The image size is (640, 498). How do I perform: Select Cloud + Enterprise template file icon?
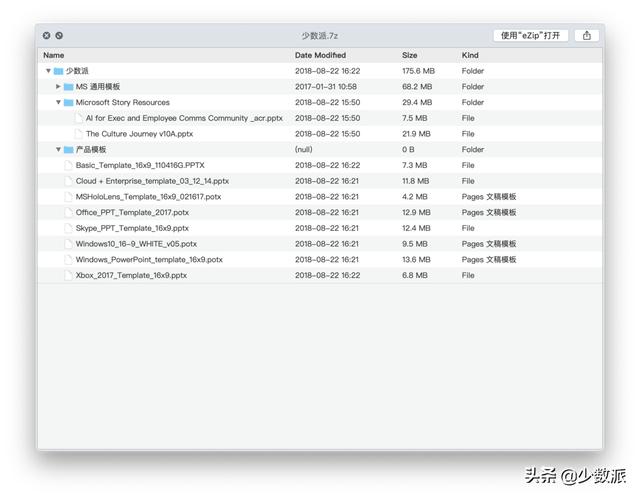(69, 181)
